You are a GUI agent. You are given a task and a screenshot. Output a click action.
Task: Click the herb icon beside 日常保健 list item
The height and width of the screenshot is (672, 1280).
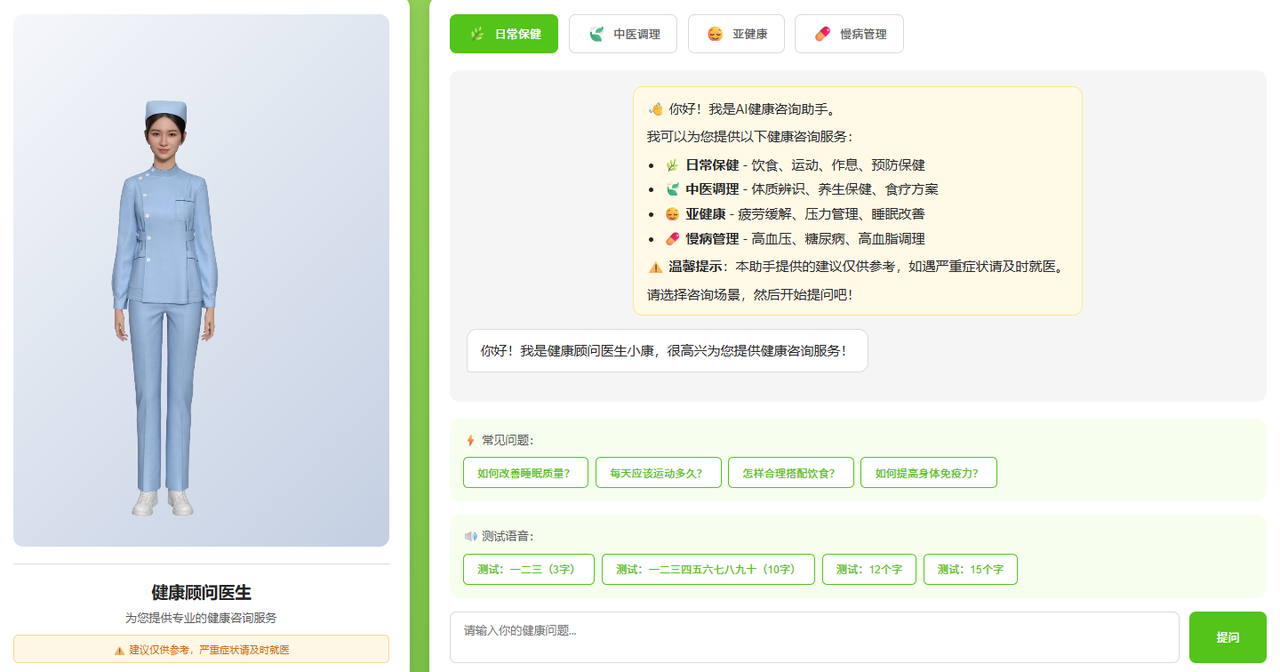pyautogui.click(x=672, y=165)
